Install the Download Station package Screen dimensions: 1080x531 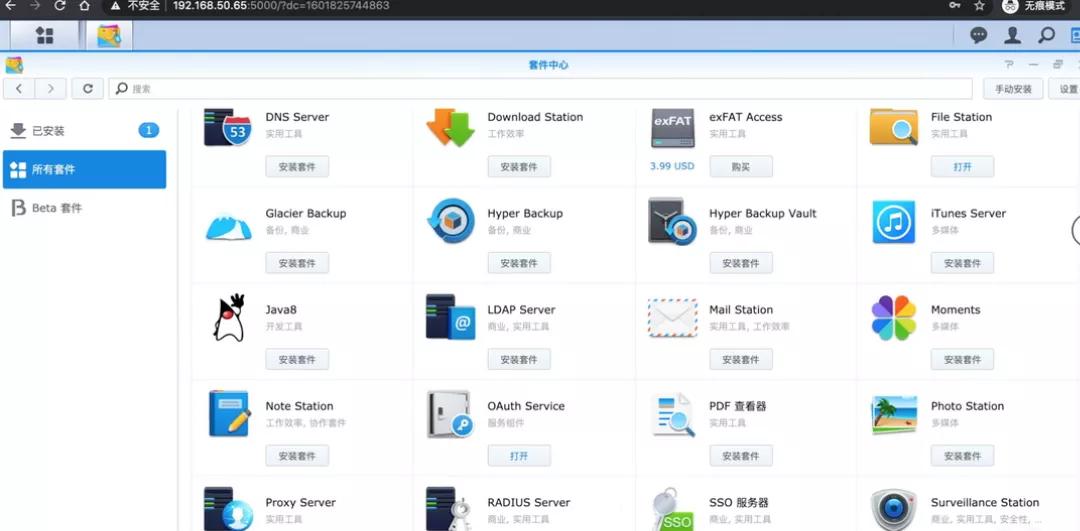(519, 167)
